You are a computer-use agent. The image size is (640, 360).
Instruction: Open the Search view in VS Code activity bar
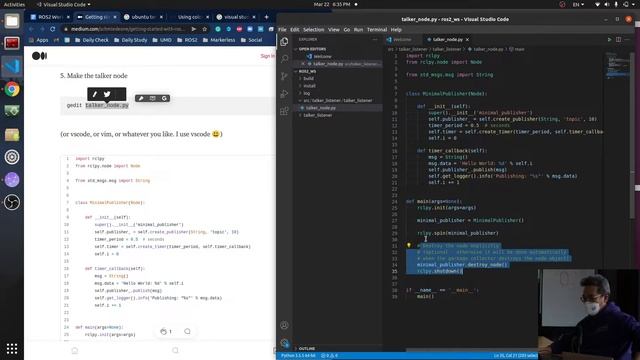(x=284, y=59)
